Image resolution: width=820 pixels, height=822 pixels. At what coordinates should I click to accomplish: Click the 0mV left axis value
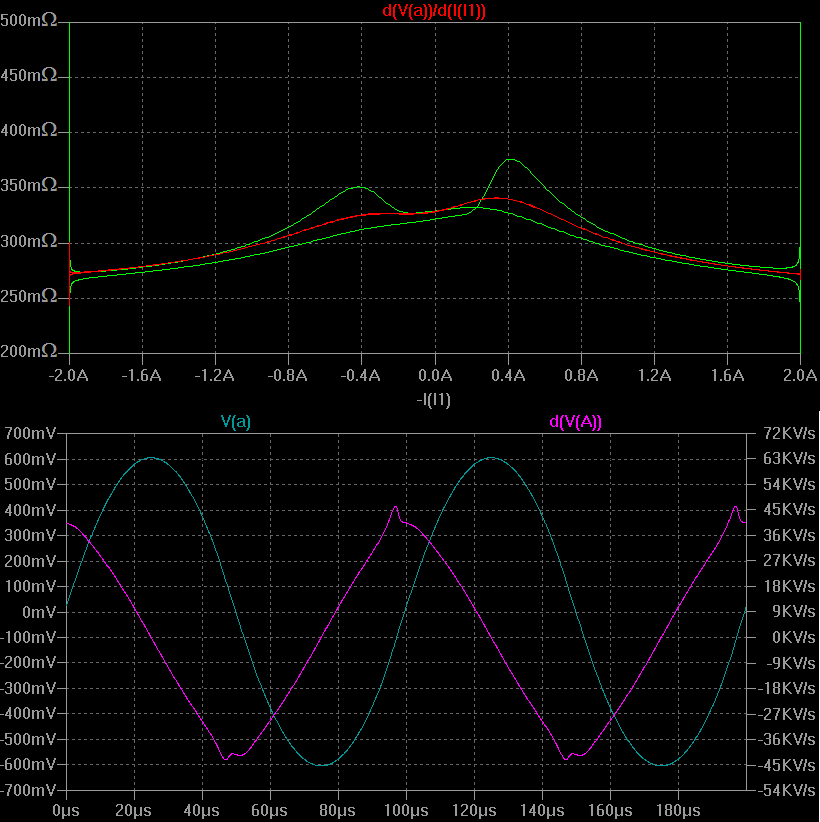coord(39,612)
